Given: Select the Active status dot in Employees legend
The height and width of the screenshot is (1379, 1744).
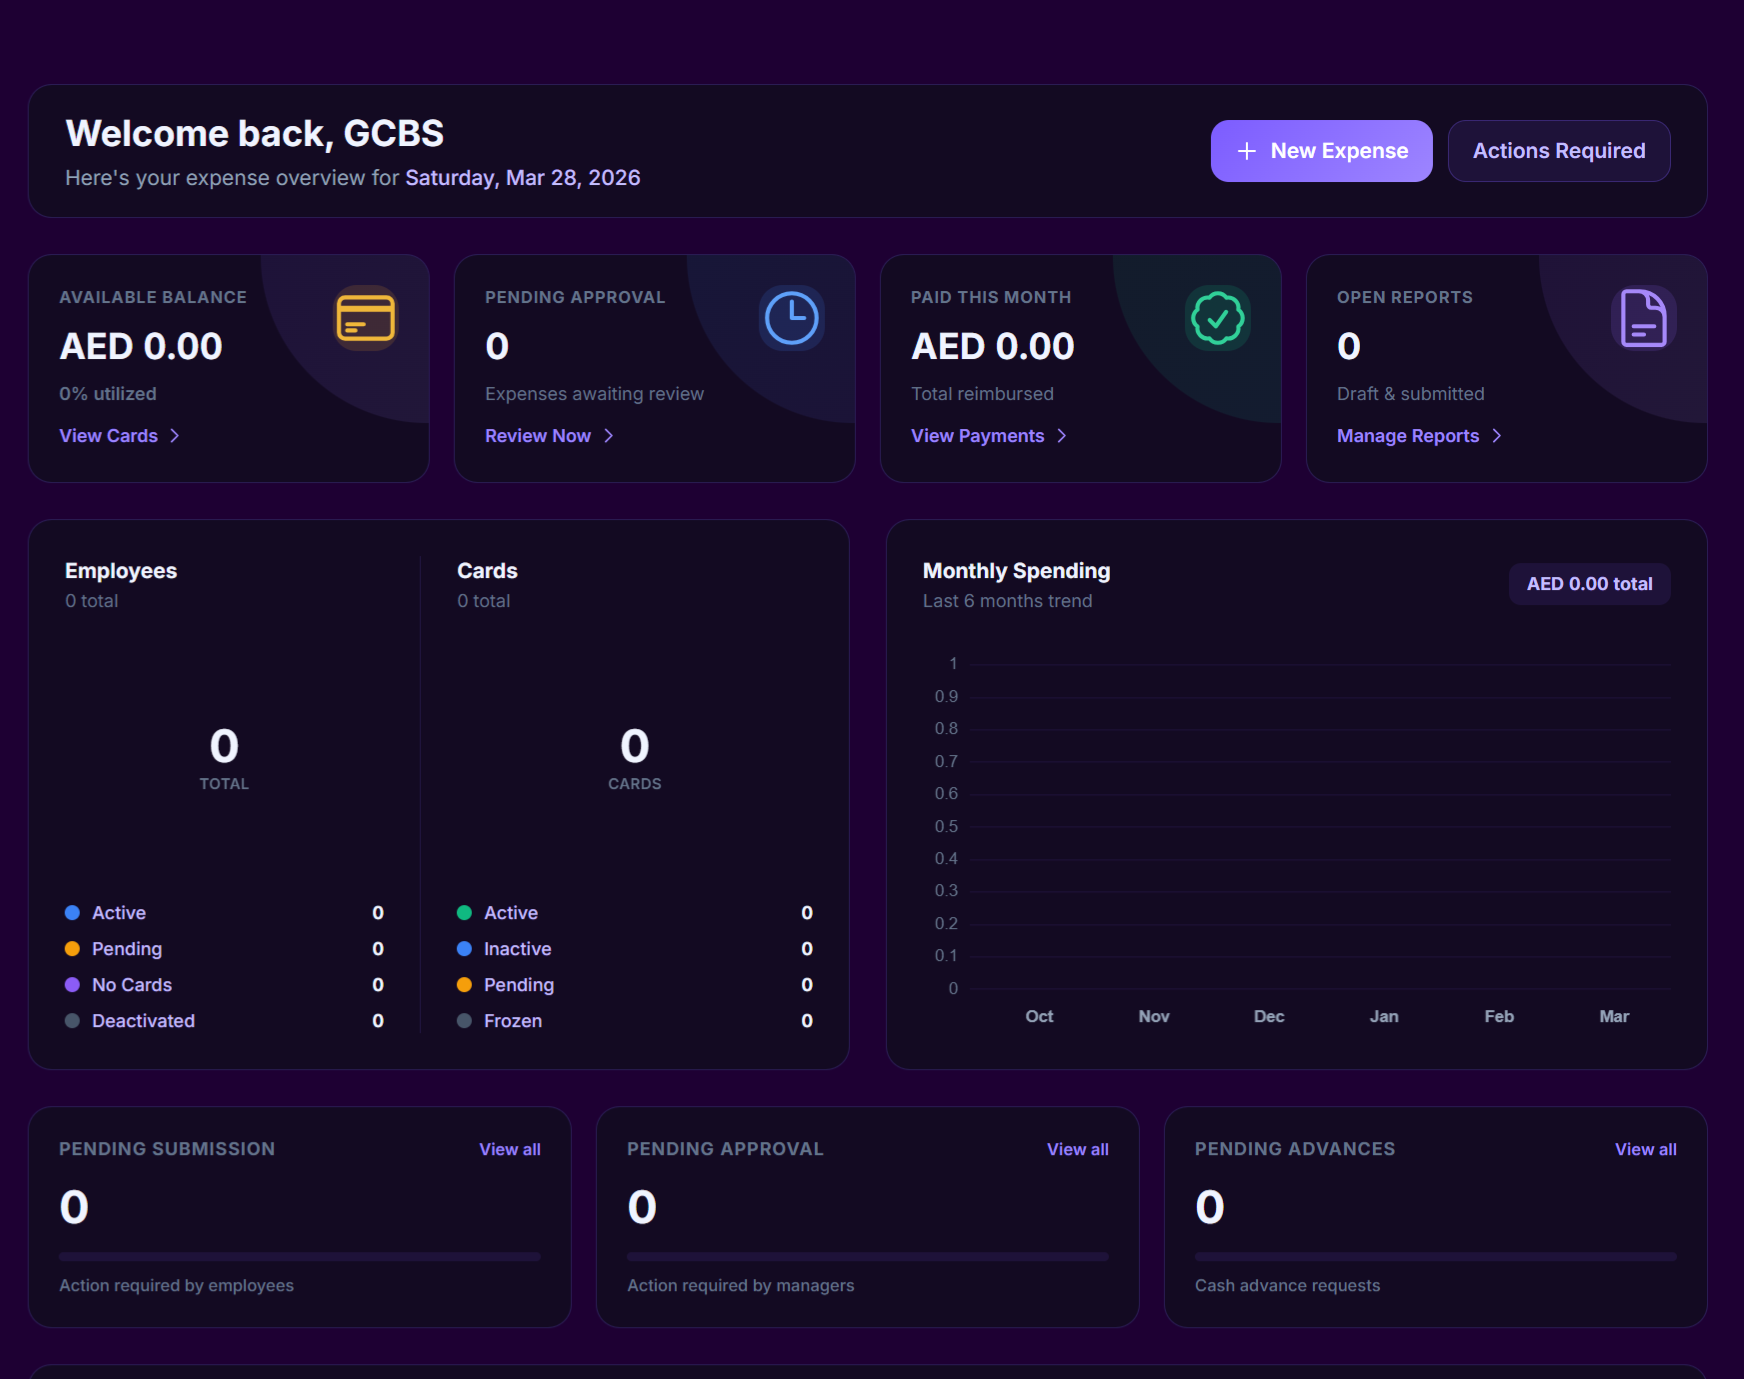Looking at the screenshot, I should tap(71, 912).
